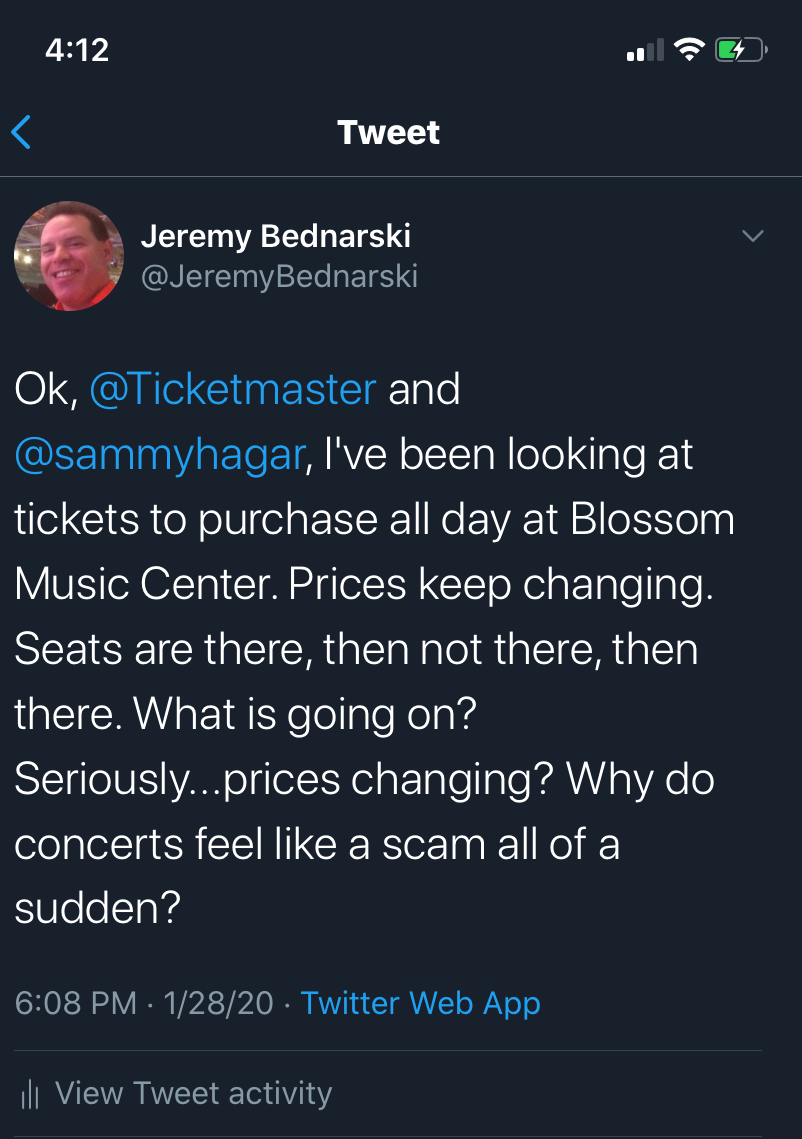Expand the tweet options chevron
802x1139 pixels.
click(752, 237)
